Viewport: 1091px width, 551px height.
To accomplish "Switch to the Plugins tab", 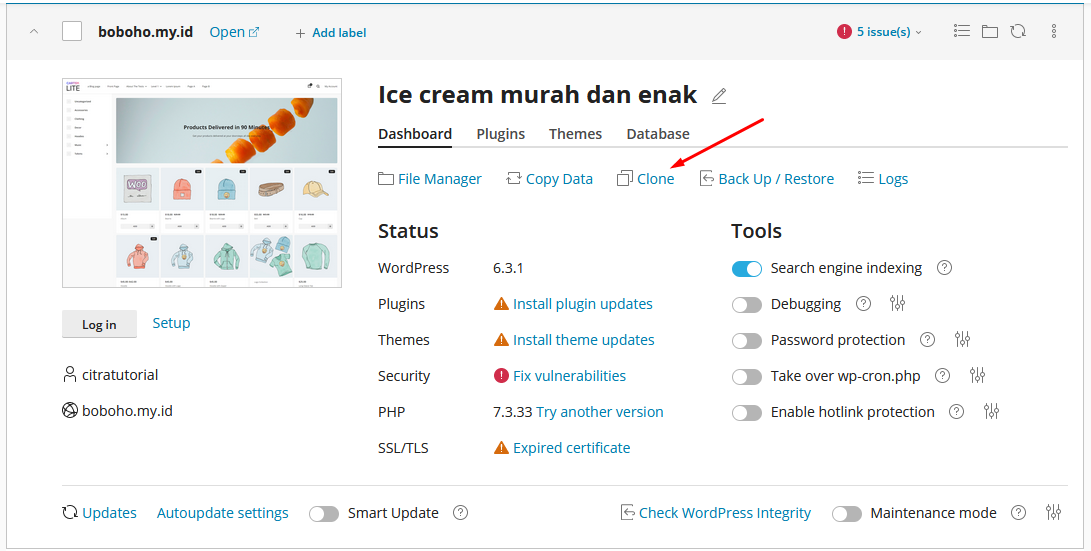I will click(500, 134).
